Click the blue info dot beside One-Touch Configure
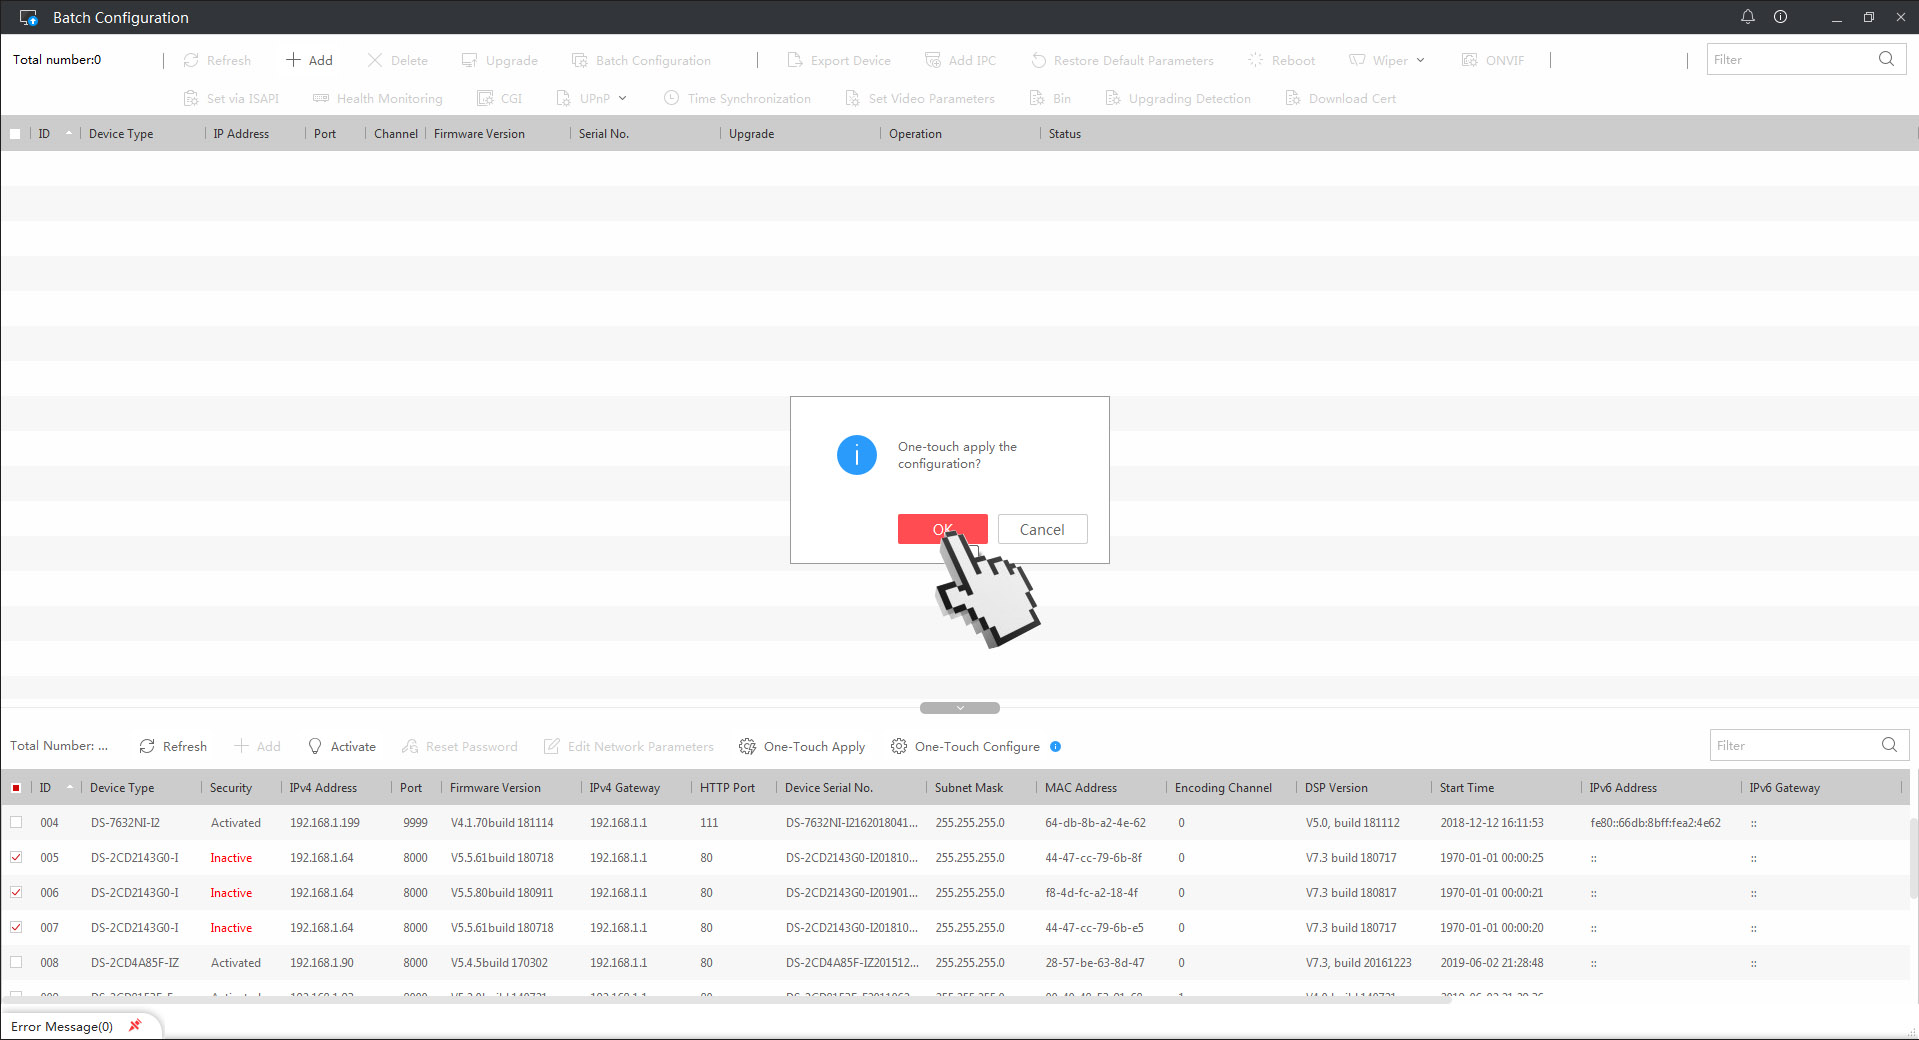Screen dimensions: 1919x1040 point(1055,746)
